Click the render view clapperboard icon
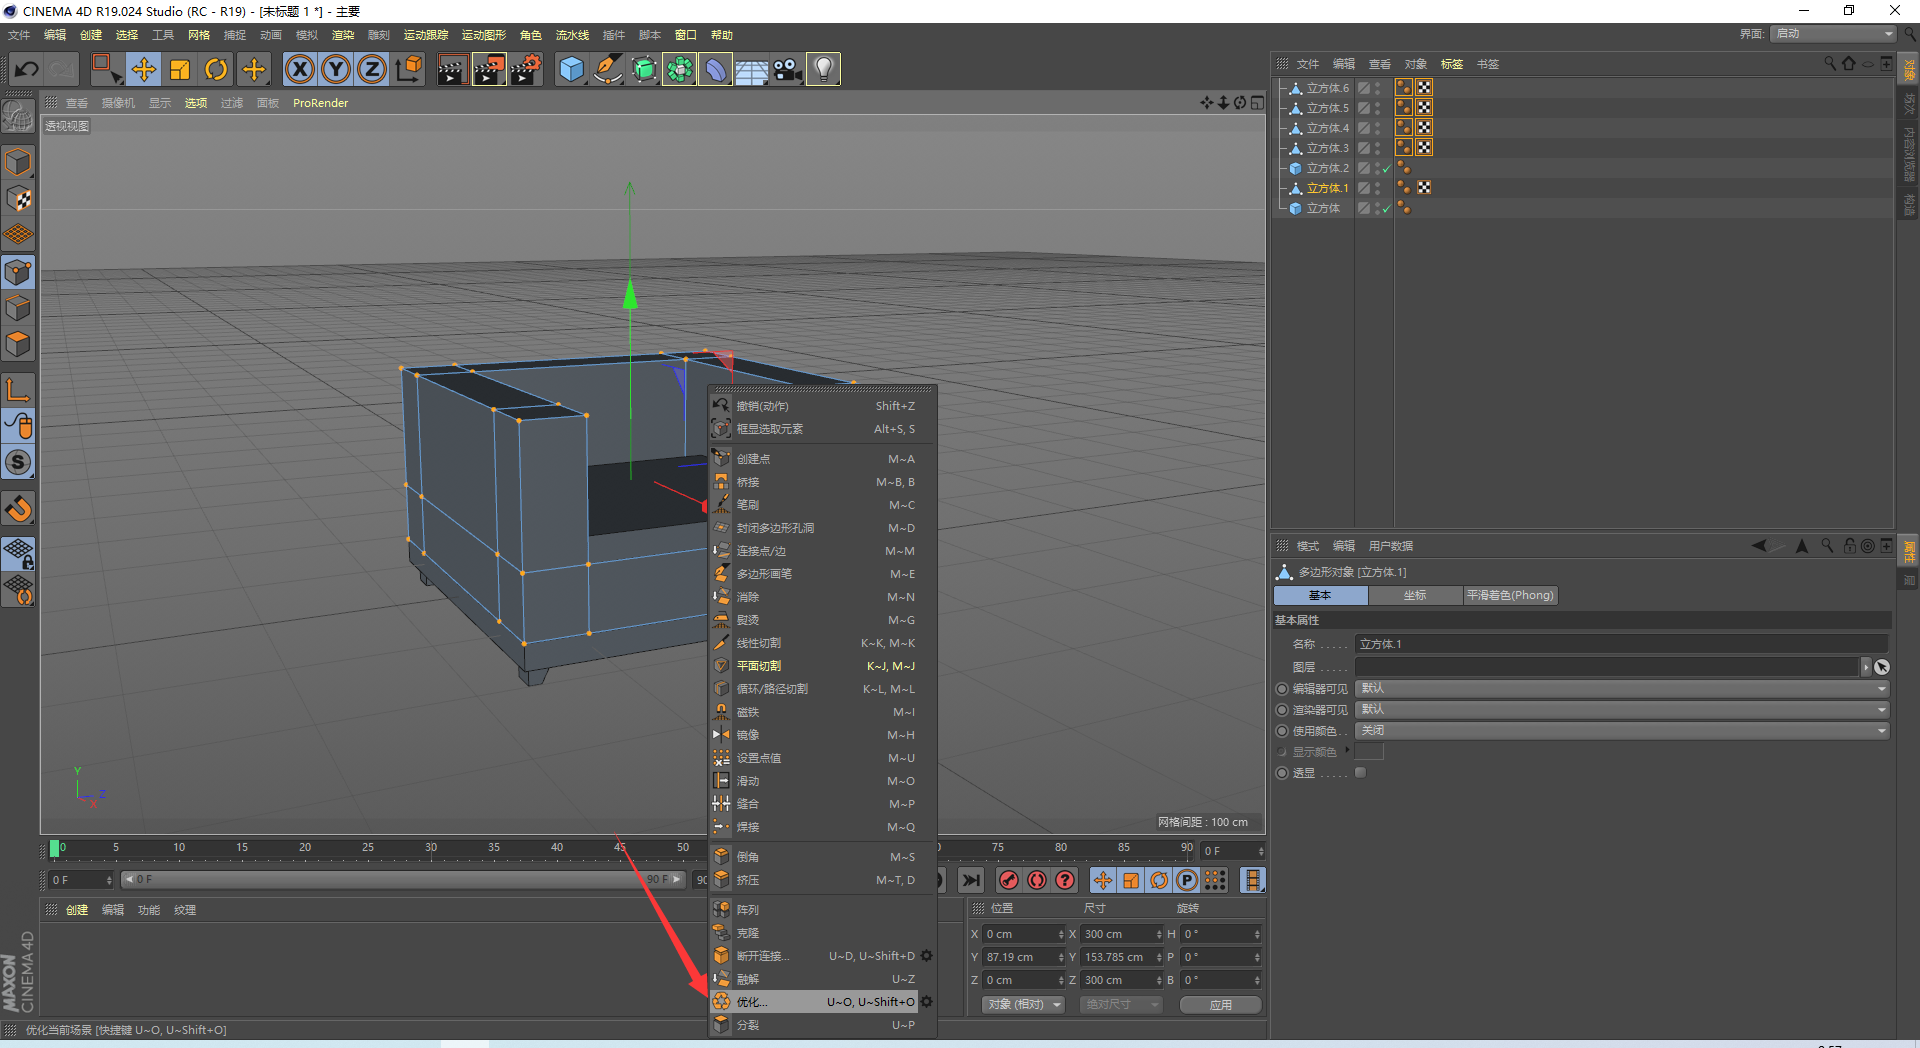Viewport: 1920px width, 1048px height. point(452,69)
